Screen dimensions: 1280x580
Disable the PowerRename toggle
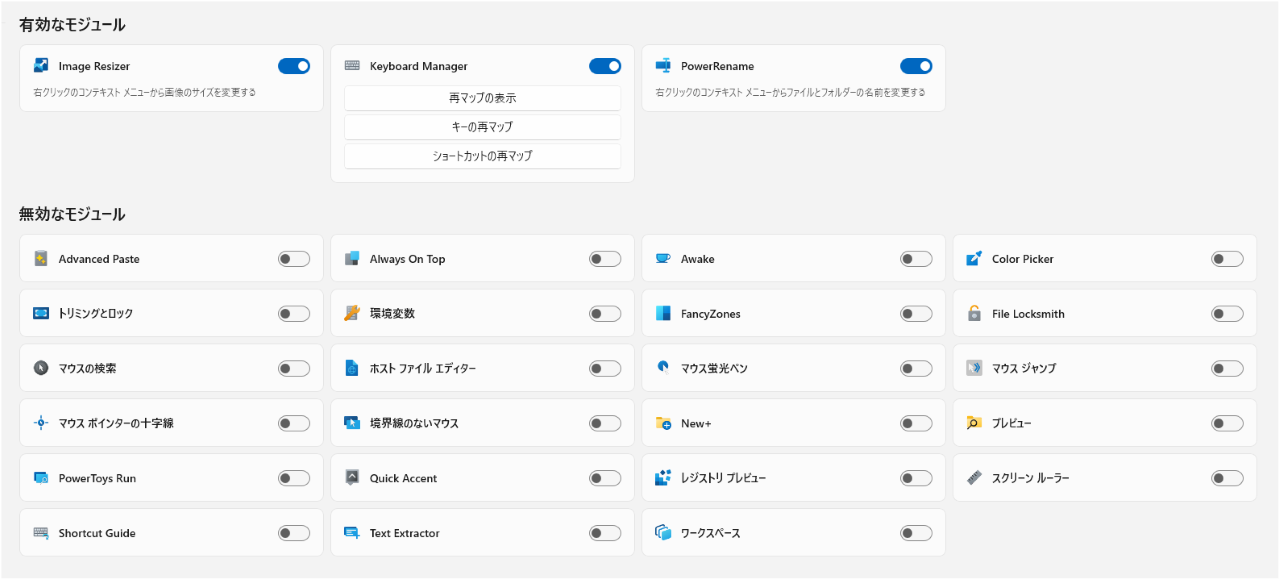coord(916,66)
